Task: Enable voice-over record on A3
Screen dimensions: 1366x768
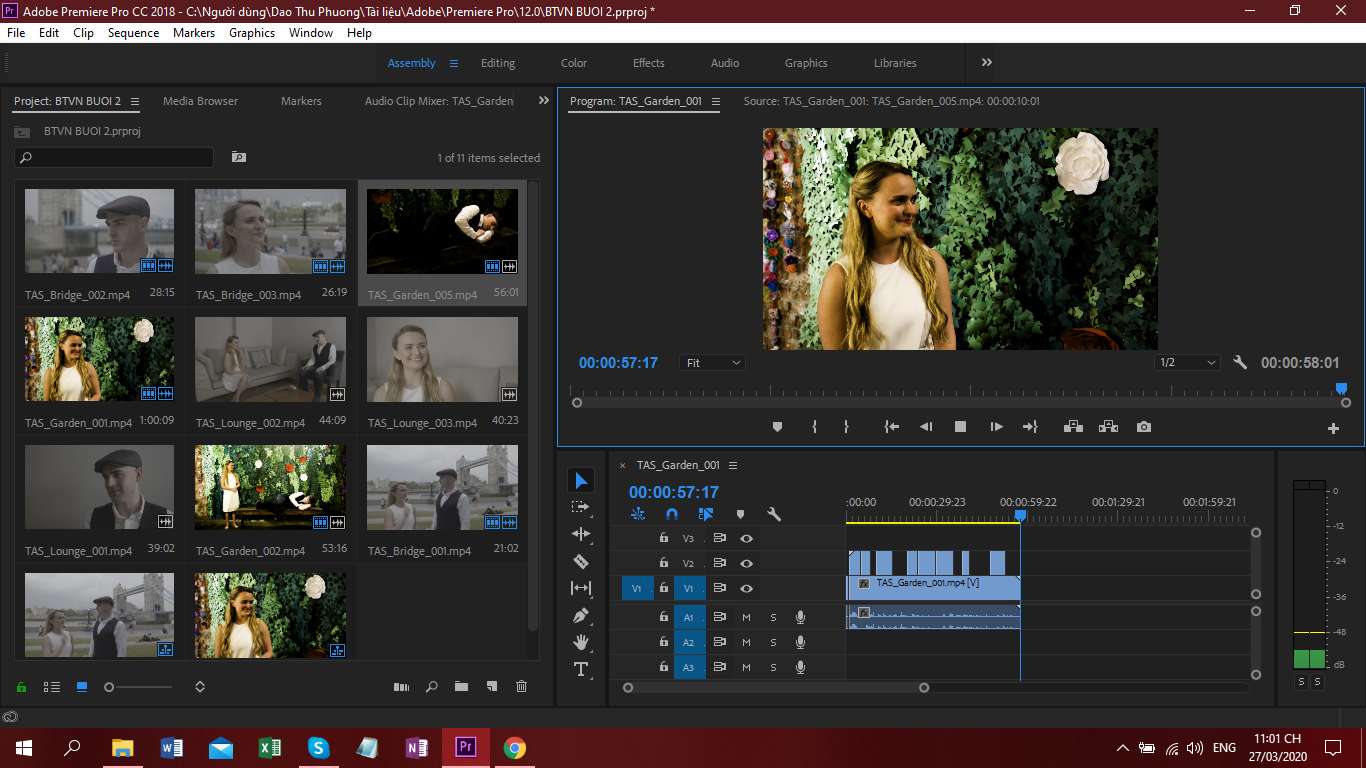Action: tap(800, 667)
